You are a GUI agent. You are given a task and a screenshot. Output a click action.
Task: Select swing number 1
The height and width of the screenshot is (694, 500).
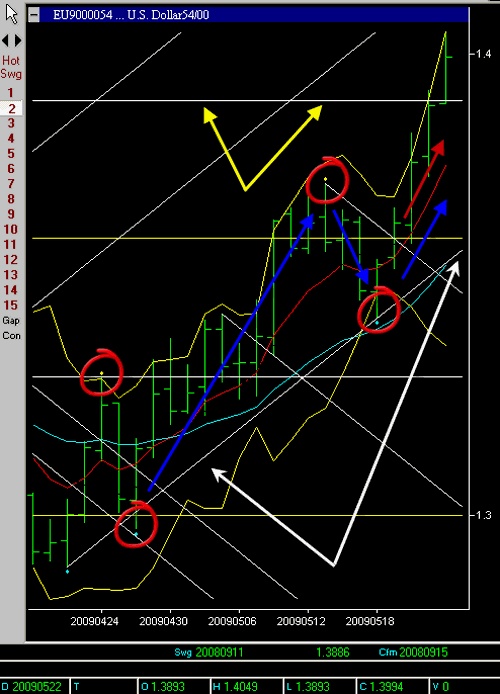(11, 93)
